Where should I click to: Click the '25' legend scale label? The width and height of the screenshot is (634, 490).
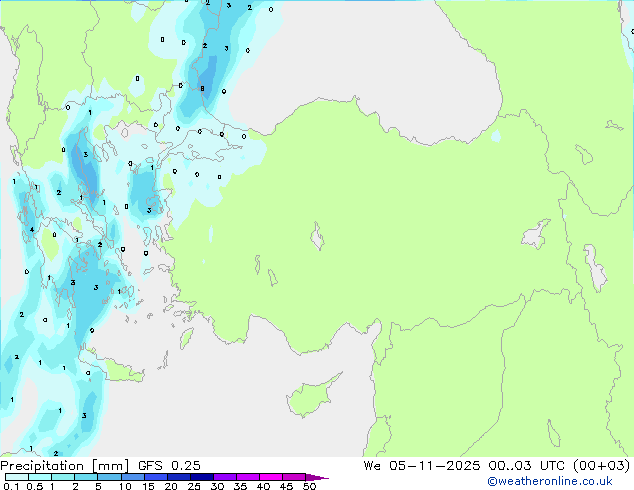tap(194, 486)
